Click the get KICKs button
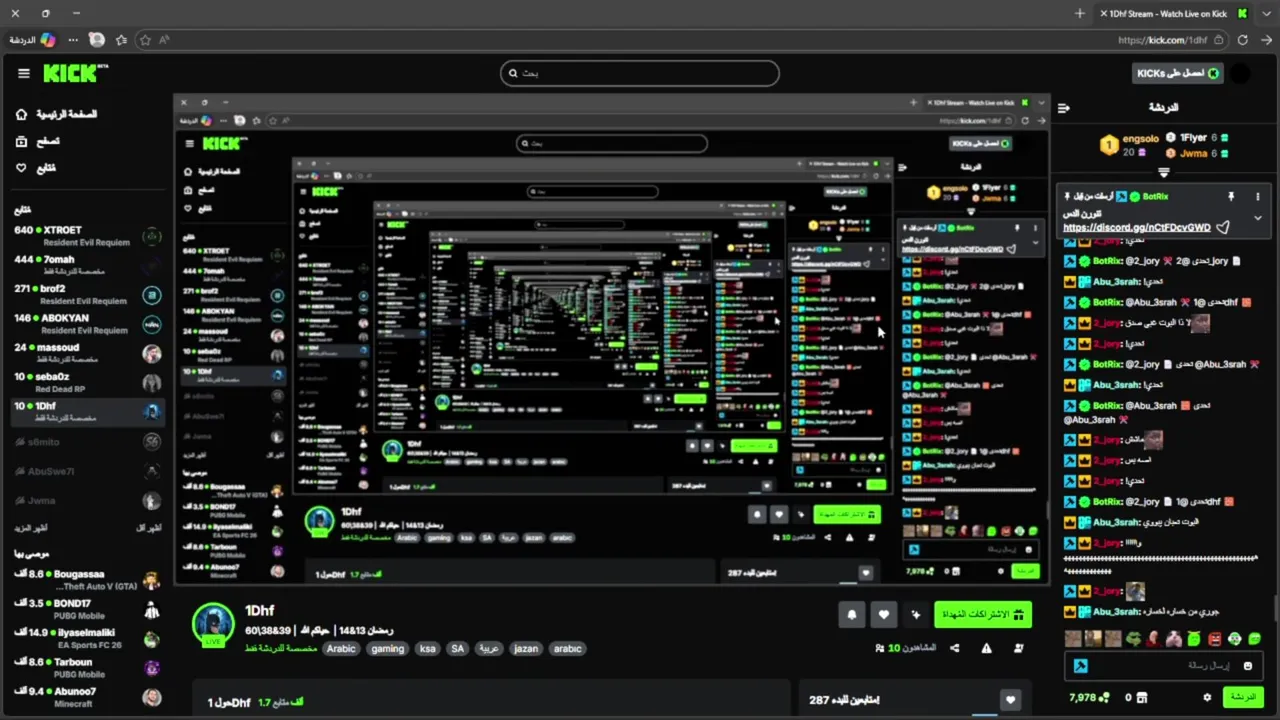 click(x=1178, y=73)
